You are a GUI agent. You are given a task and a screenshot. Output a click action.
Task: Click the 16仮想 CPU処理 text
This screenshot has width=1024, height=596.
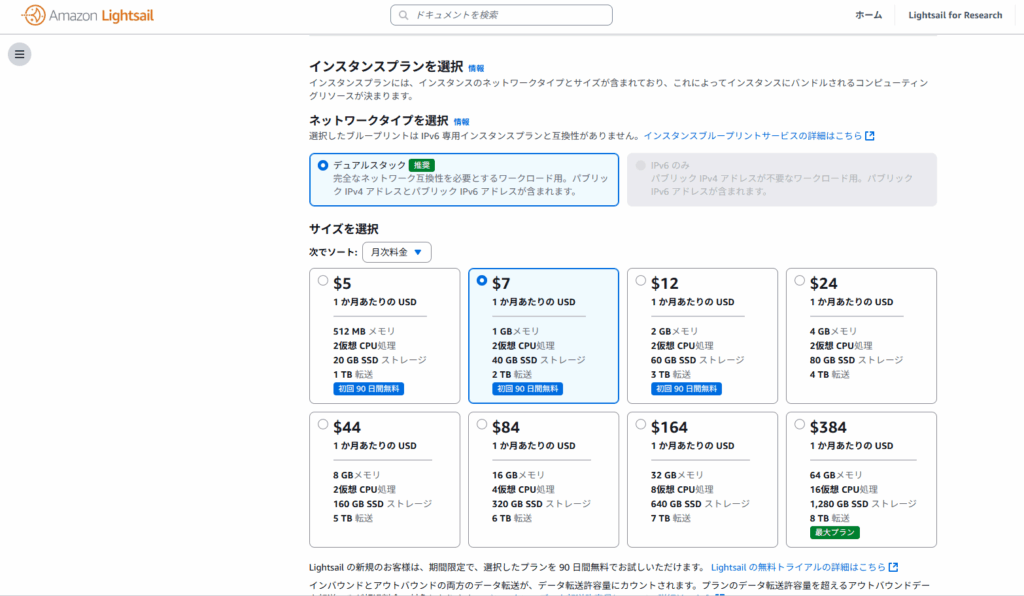click(x=844, y=489)
